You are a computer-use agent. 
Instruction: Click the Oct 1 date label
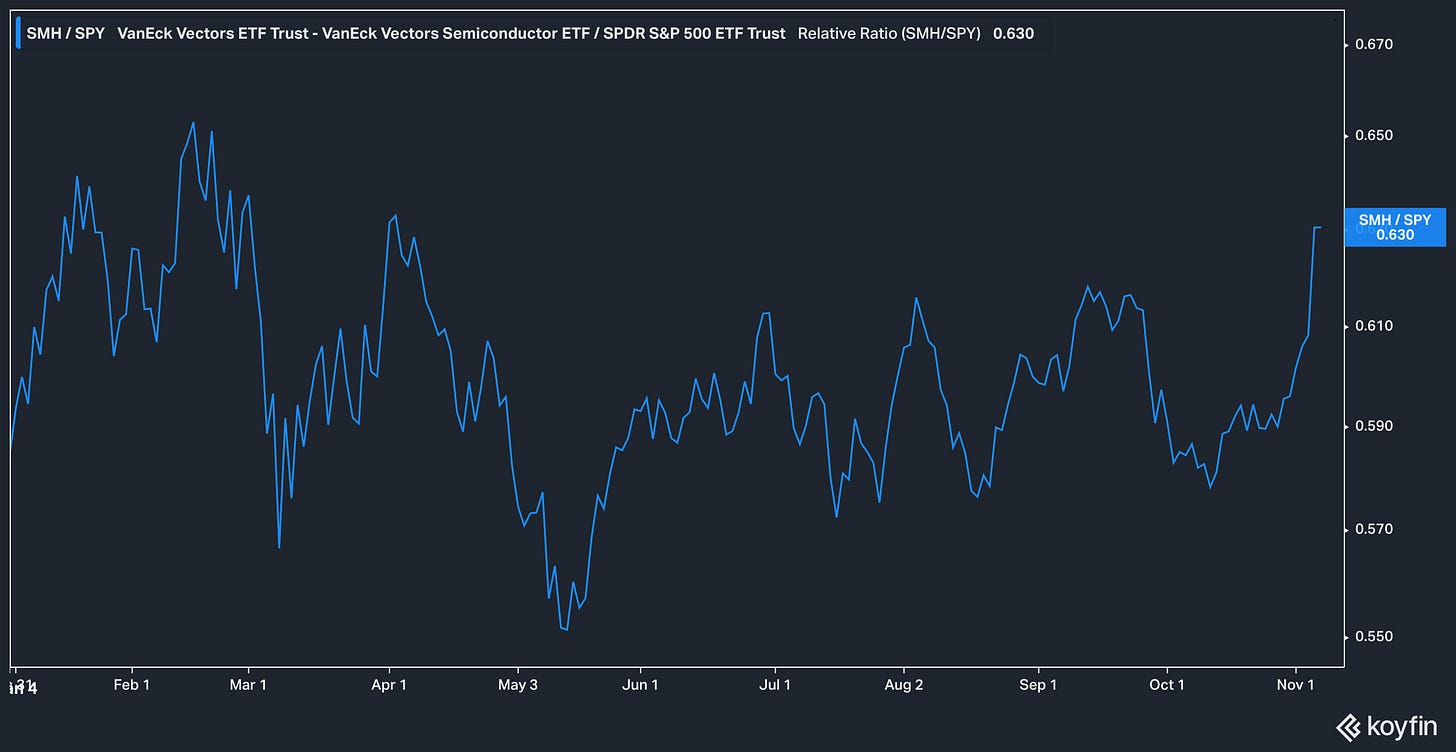click(x=1167, y=685)
